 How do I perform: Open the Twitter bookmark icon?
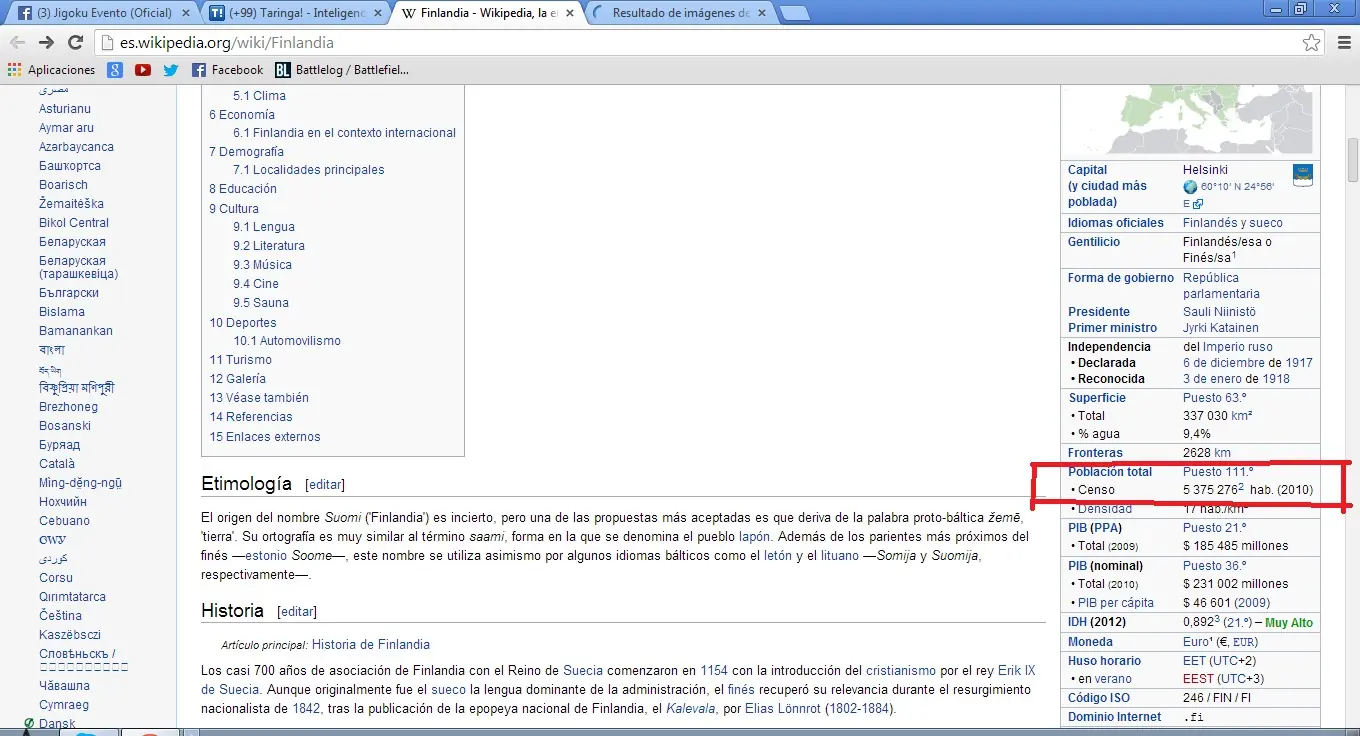[x=171, y=70]
